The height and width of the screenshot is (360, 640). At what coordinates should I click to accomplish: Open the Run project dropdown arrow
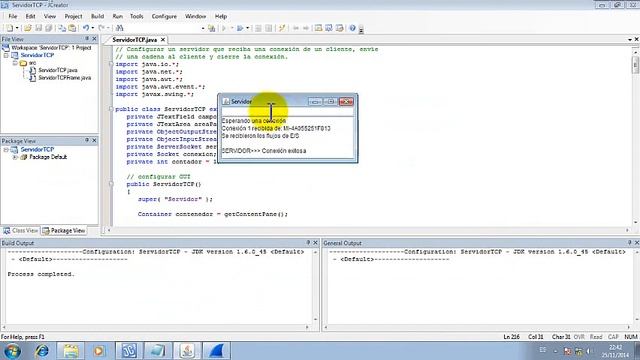(247, 28)
